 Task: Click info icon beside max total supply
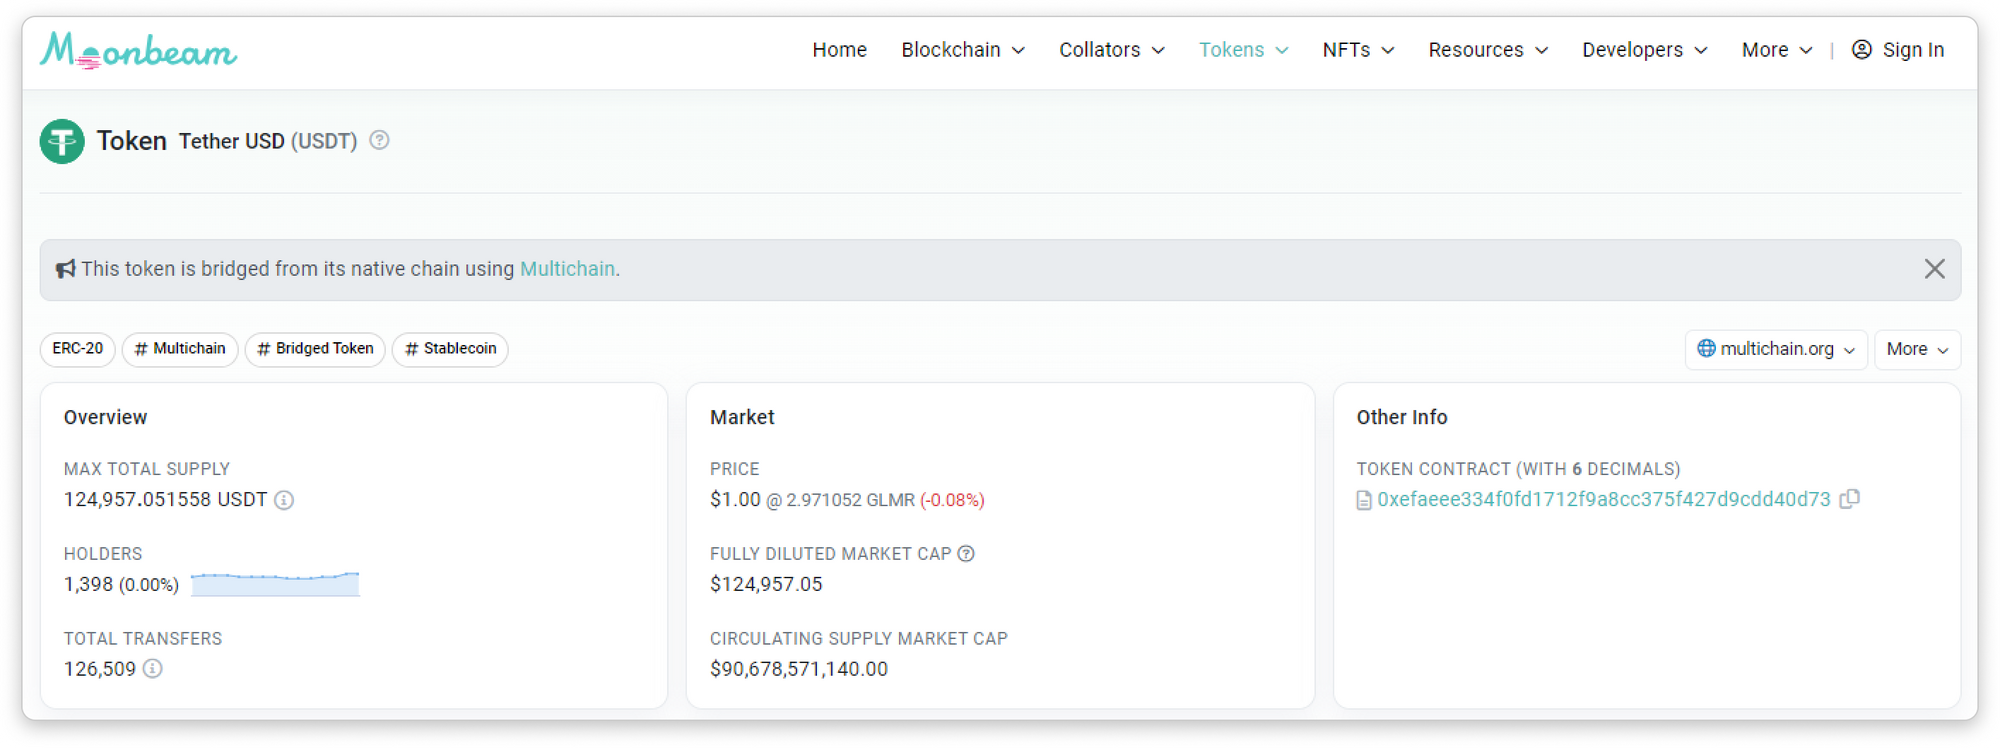click(284, 500)
